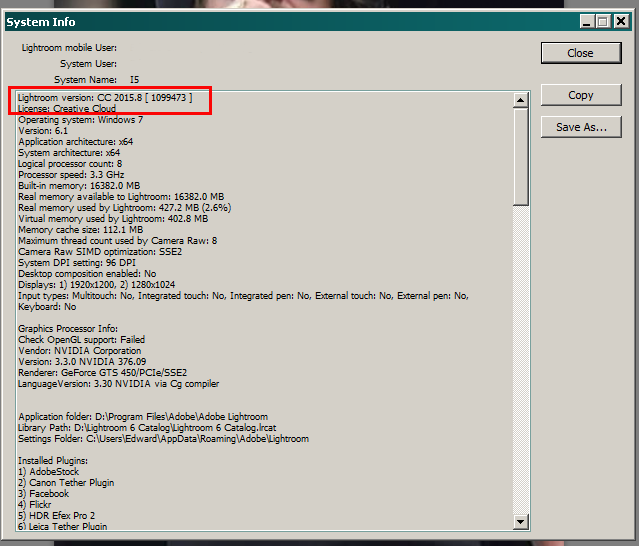Click the "Installed Plugins:" heading
The width and height of the screenshot is (639, 546).
point(53,461)
